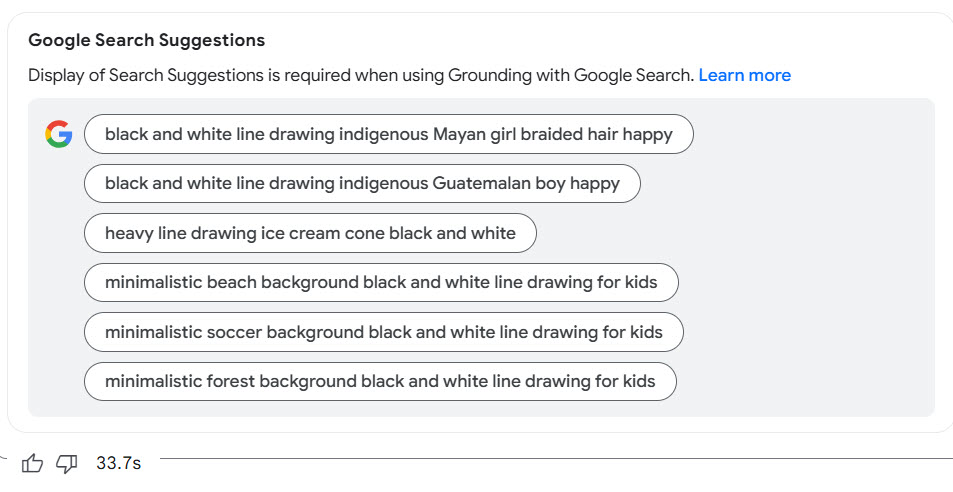Click the Google Search Suggestions heading
Screen dimensions: 953x492
(146, 40)
